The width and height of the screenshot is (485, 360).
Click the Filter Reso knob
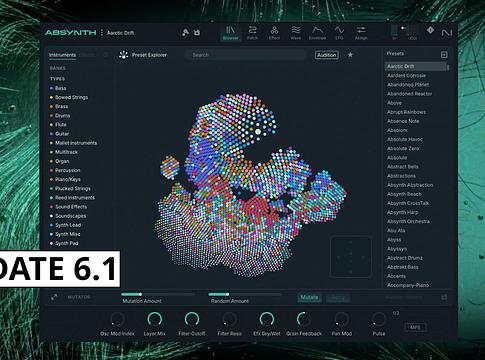pyautogui.click(x=229, y=320)
